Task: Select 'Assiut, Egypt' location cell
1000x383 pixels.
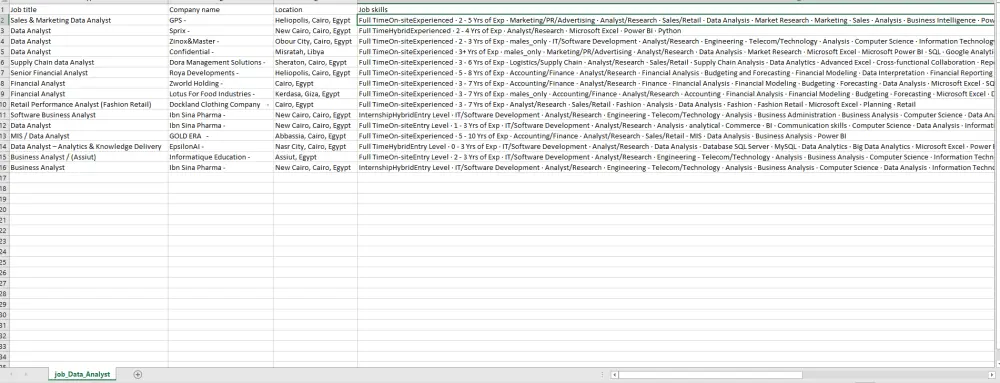Action: pyautogui.click(x=315, y=157)
